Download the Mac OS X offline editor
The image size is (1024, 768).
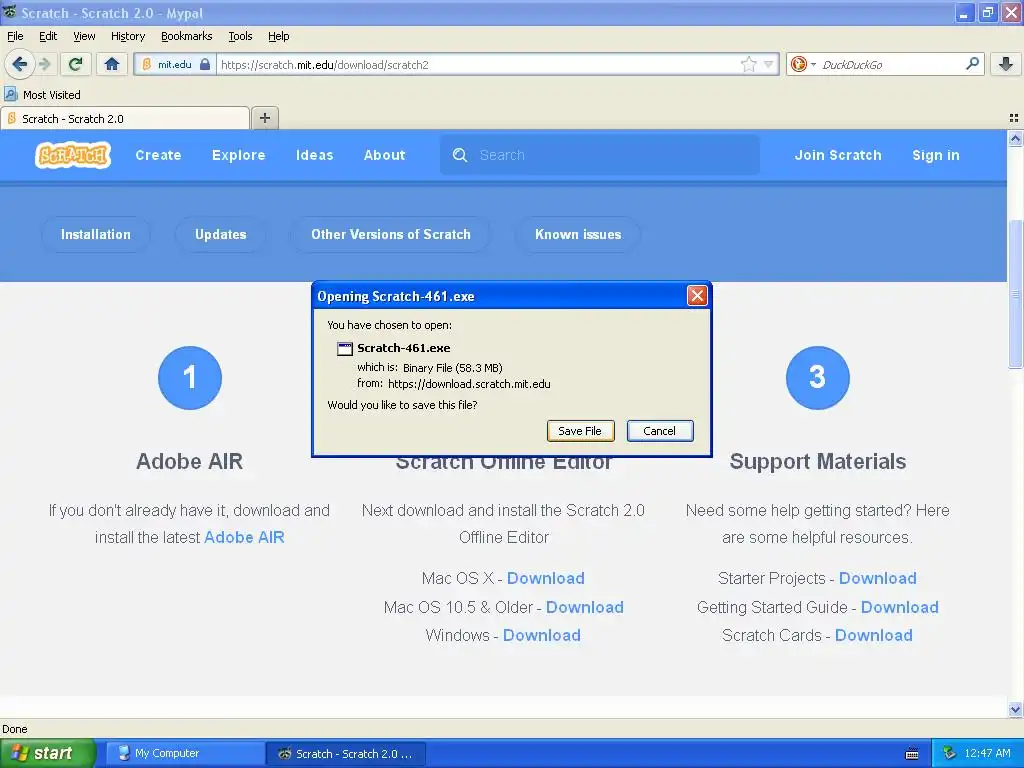point(545,579)
